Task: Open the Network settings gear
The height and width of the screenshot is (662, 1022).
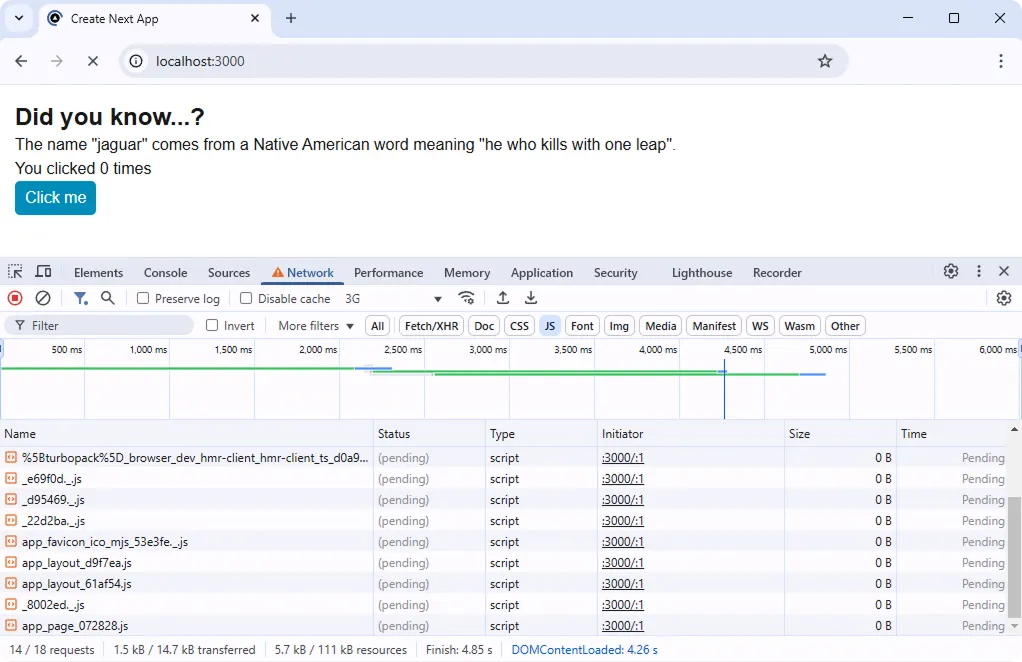Action: [x=1004, y=298]
